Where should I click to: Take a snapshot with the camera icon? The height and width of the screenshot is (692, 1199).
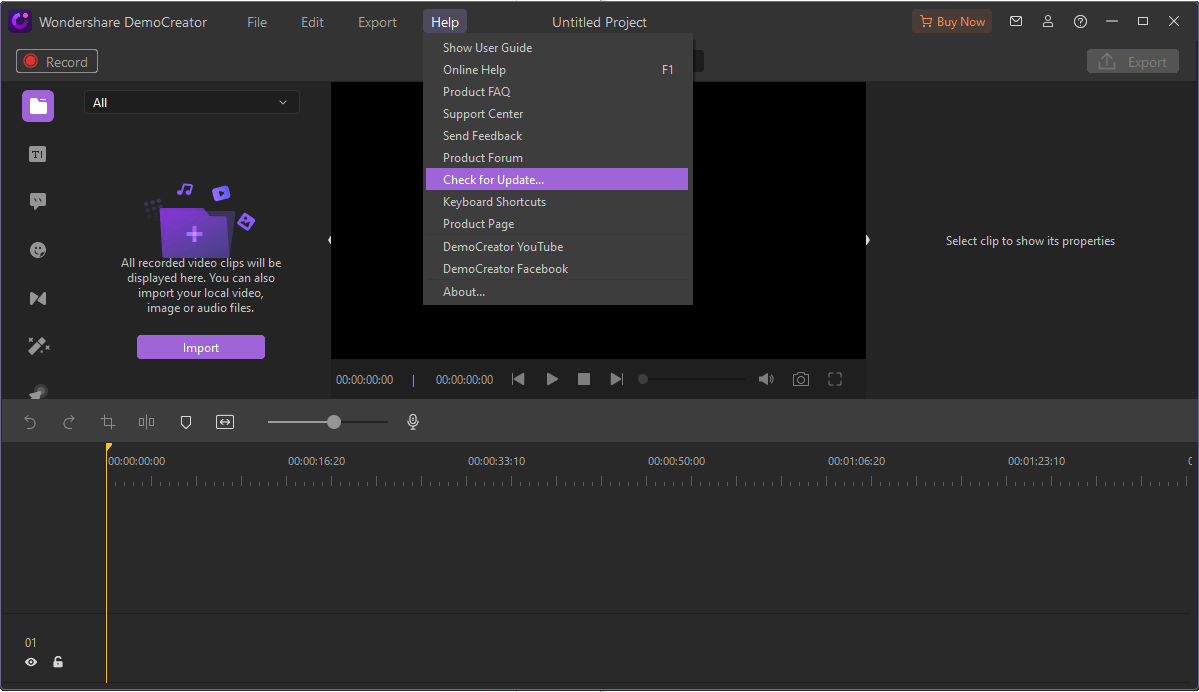pyautogui.click(x=800, y=380)
